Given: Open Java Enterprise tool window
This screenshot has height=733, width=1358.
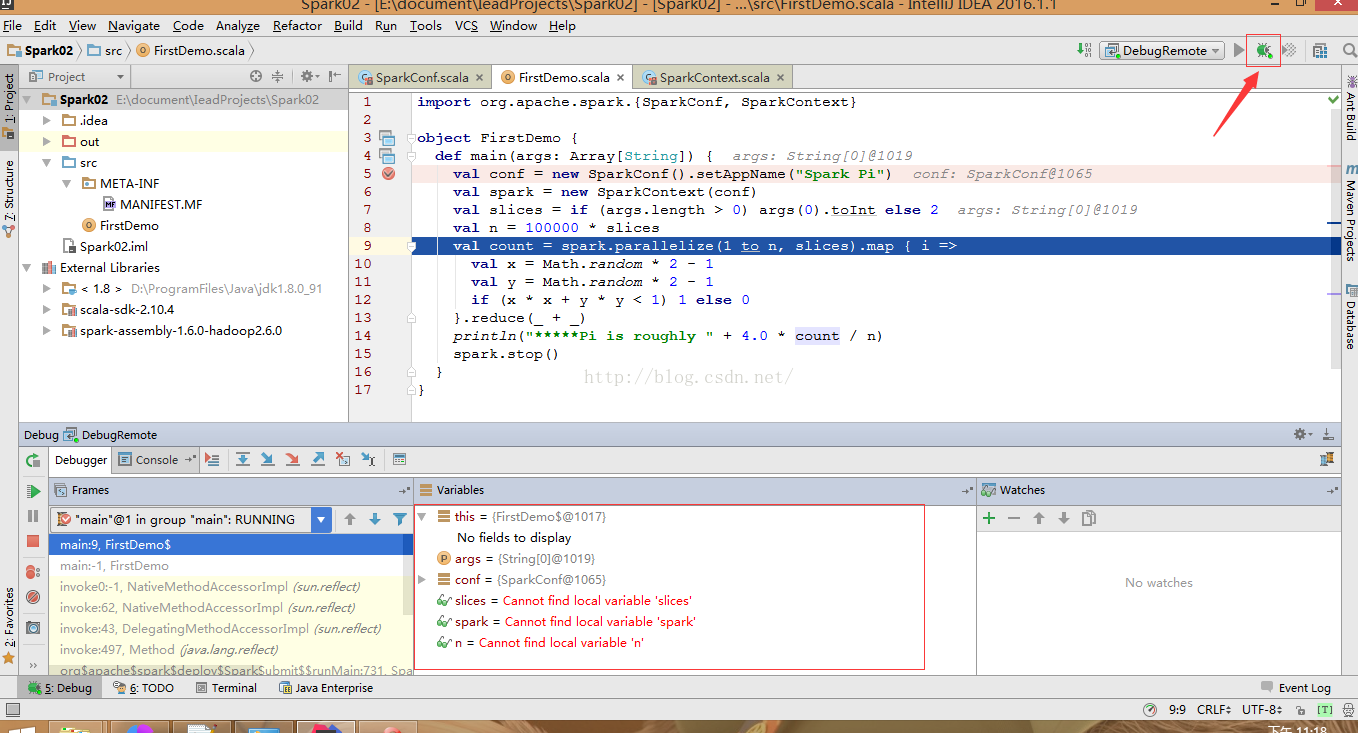Looking at the screenshot, I should (325, 688).
